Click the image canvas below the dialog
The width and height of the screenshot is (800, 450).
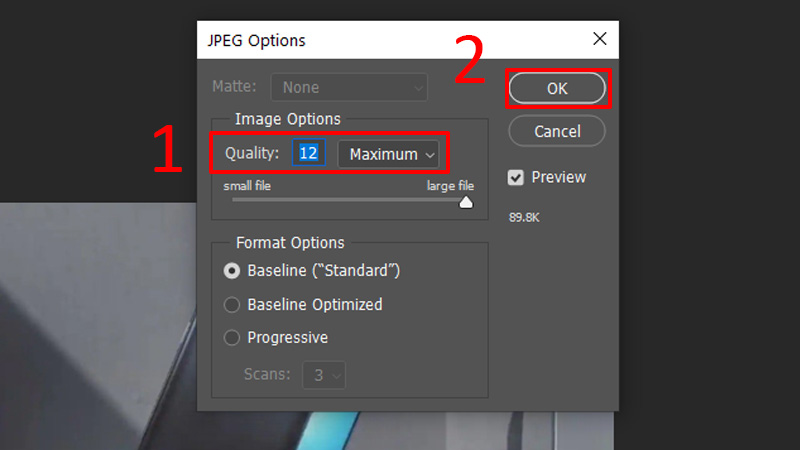(100, 330)
